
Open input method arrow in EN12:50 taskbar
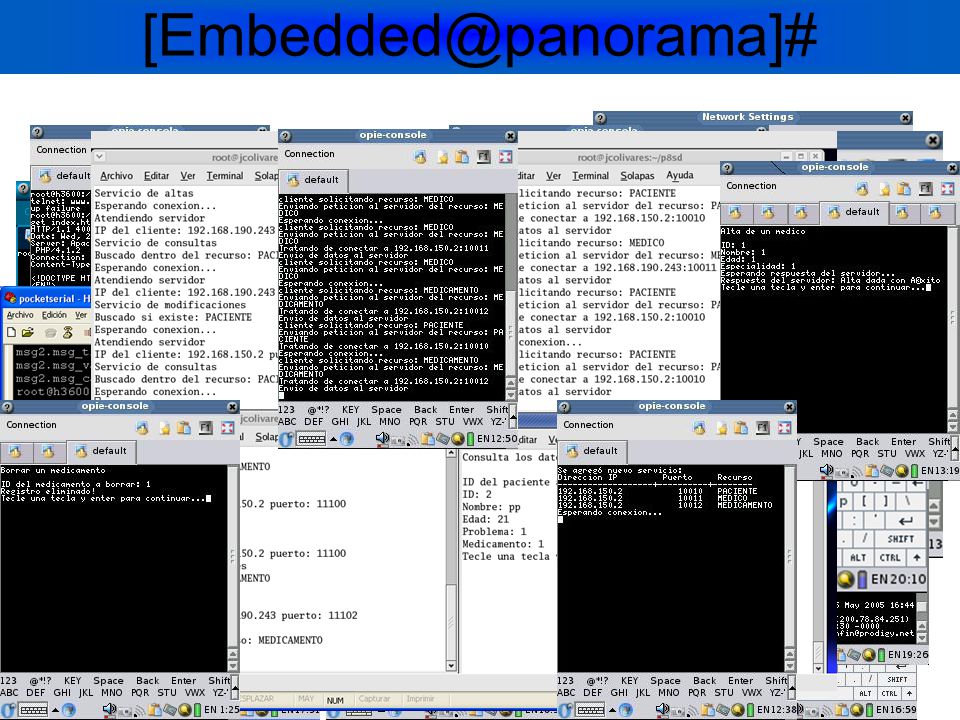[333, 439]
